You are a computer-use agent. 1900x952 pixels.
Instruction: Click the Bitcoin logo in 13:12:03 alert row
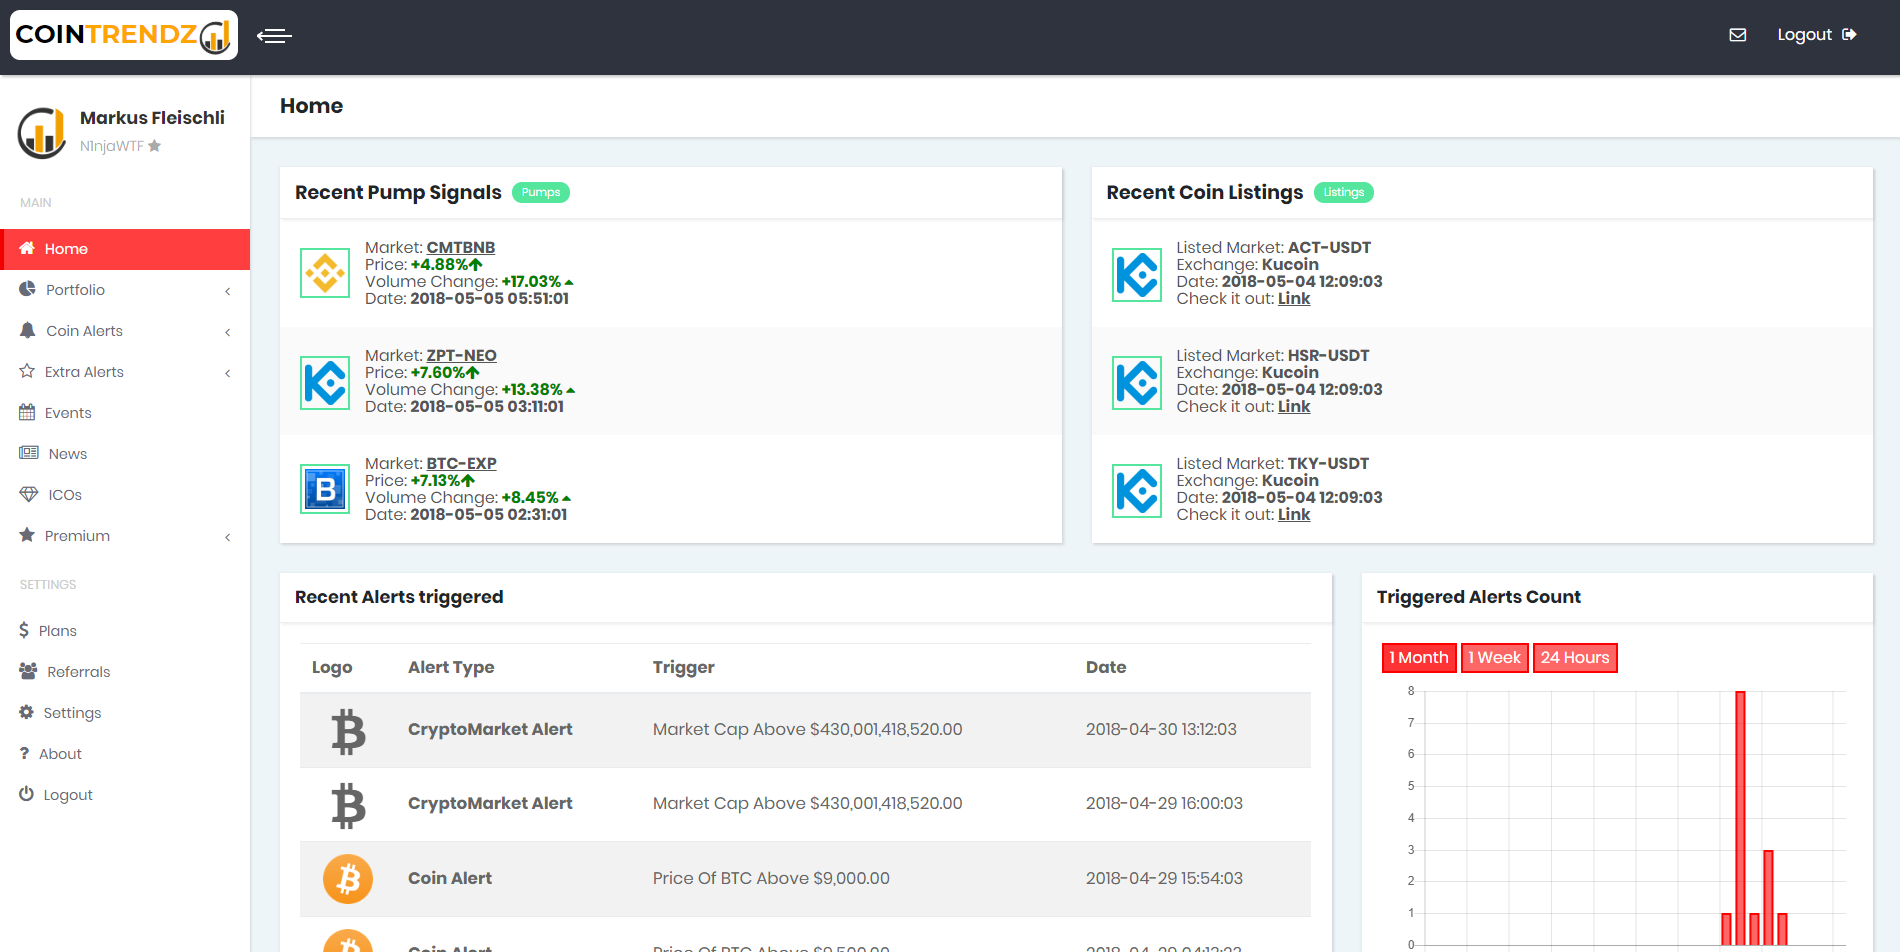(349, 731)
